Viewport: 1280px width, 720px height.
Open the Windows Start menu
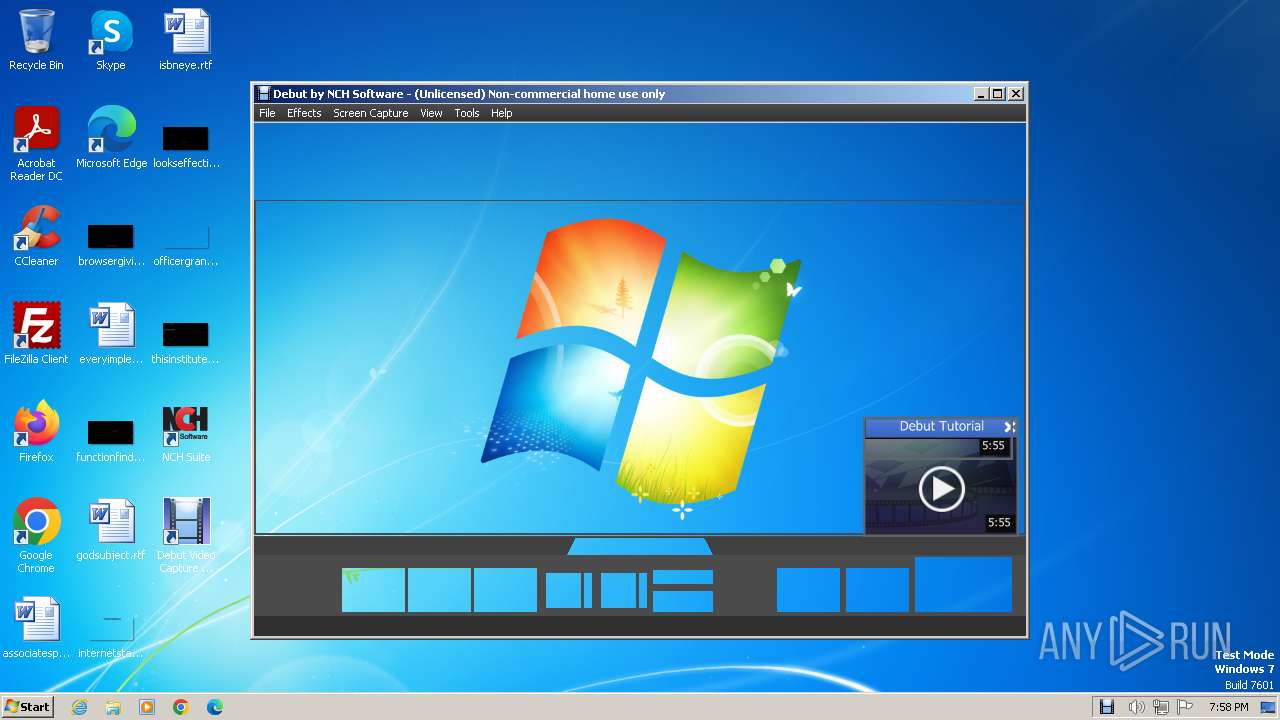point(27,706)
